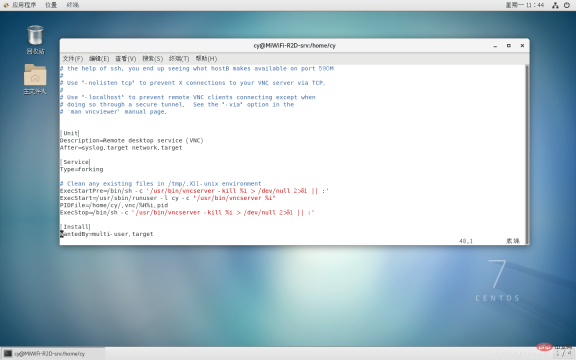
Task: Open the Help (H) menu in terminal
Action: (206, 58)
